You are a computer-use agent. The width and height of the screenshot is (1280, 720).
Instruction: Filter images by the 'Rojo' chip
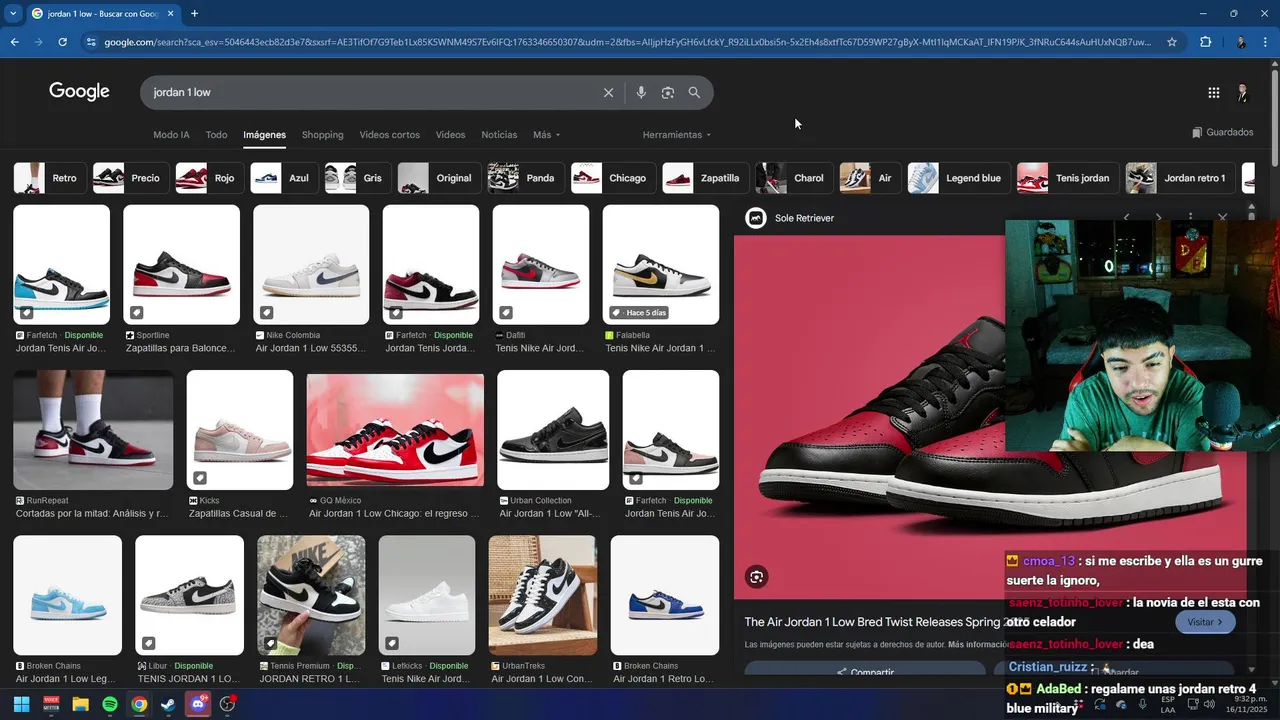pos(209,178)
